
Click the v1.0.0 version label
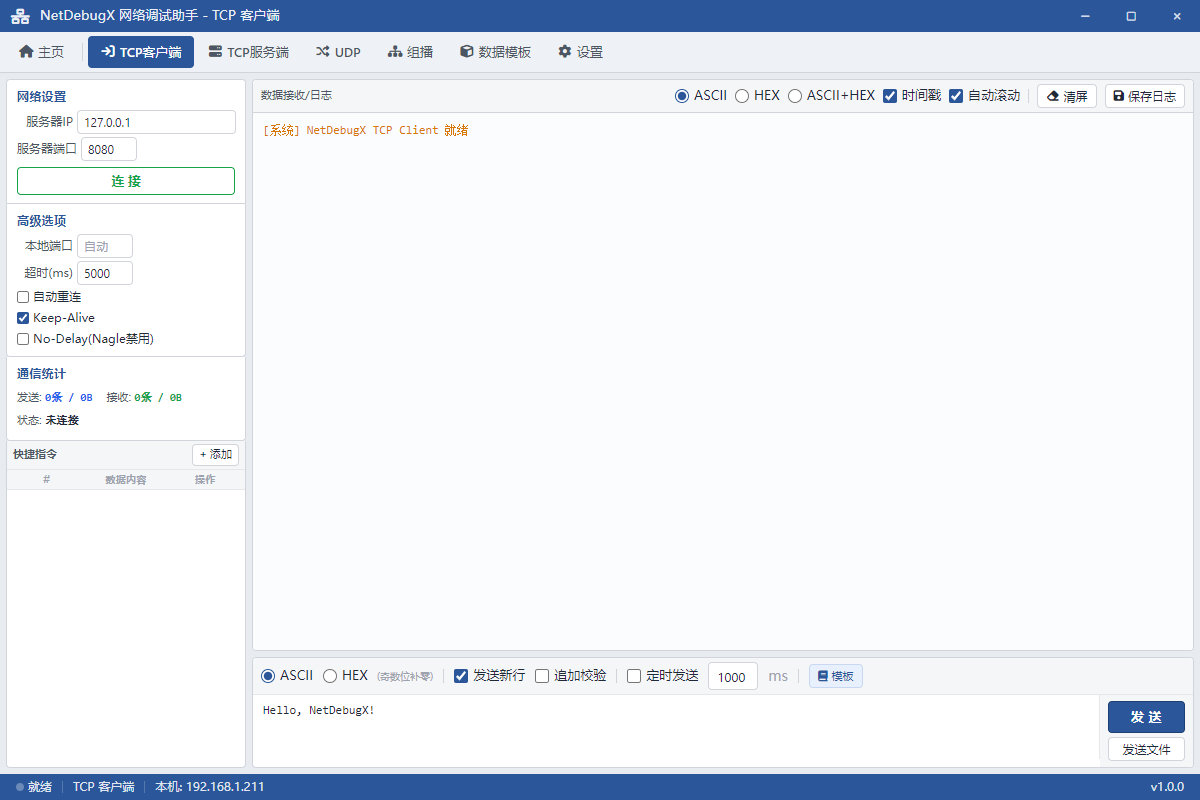[x=1167, y=787]
